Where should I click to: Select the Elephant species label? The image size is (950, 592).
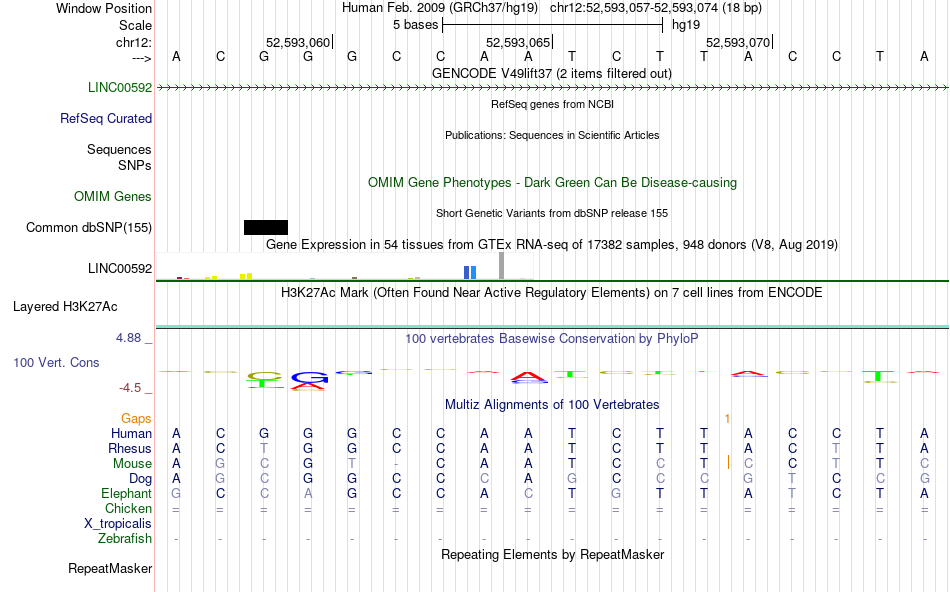click(x=127, y=493)
